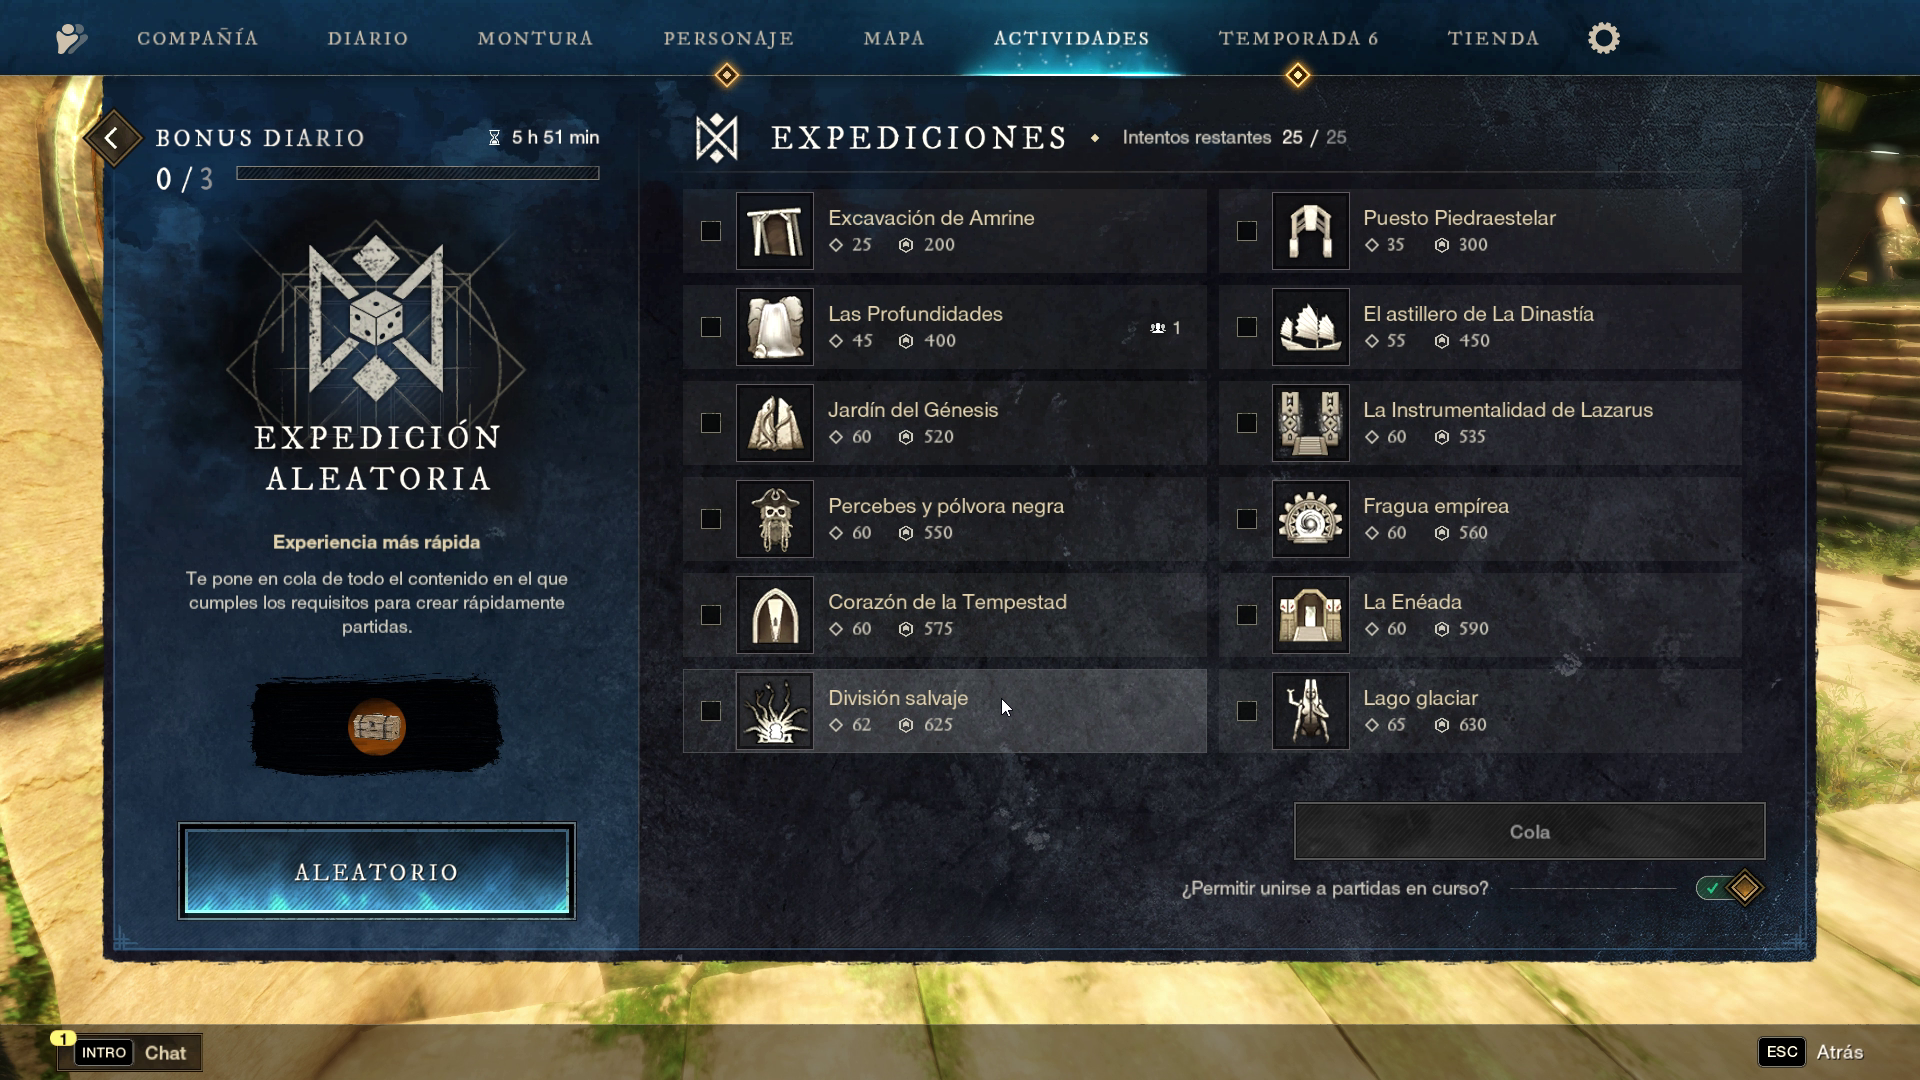Click the Aleatorio button
Viewport: 1920px width, 1080px height.
[x=377, y=871]
